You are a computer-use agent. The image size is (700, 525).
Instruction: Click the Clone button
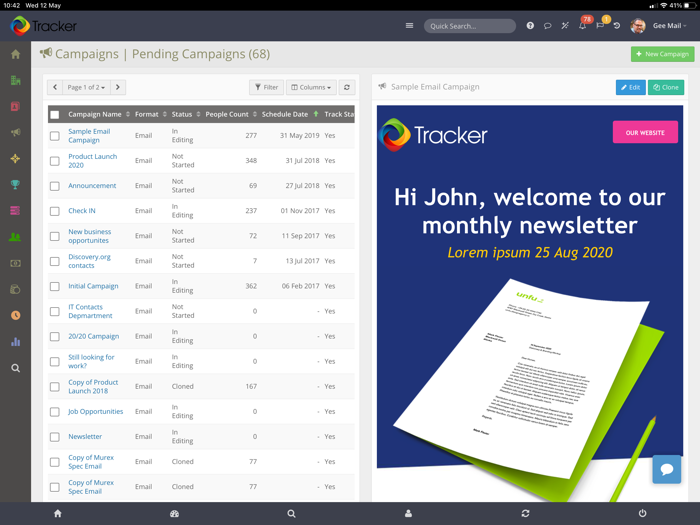click(666, 87)
